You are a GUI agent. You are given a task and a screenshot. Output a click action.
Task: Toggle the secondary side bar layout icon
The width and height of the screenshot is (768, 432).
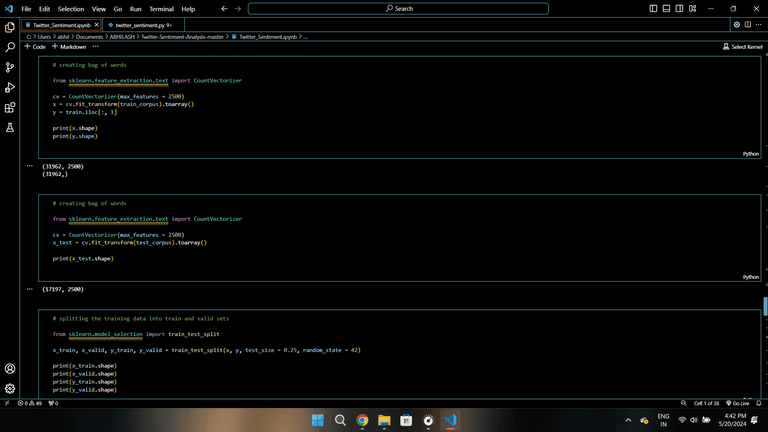(x=679, y=9)
